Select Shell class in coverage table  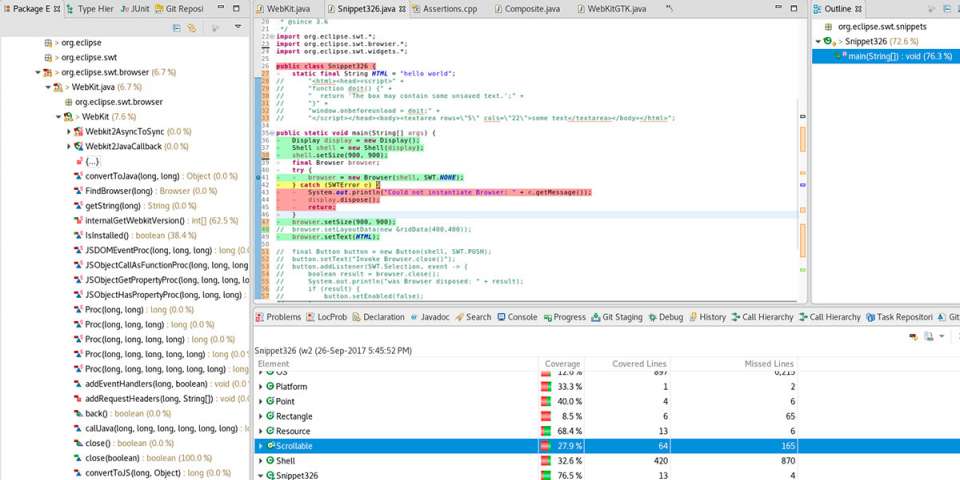285,461
